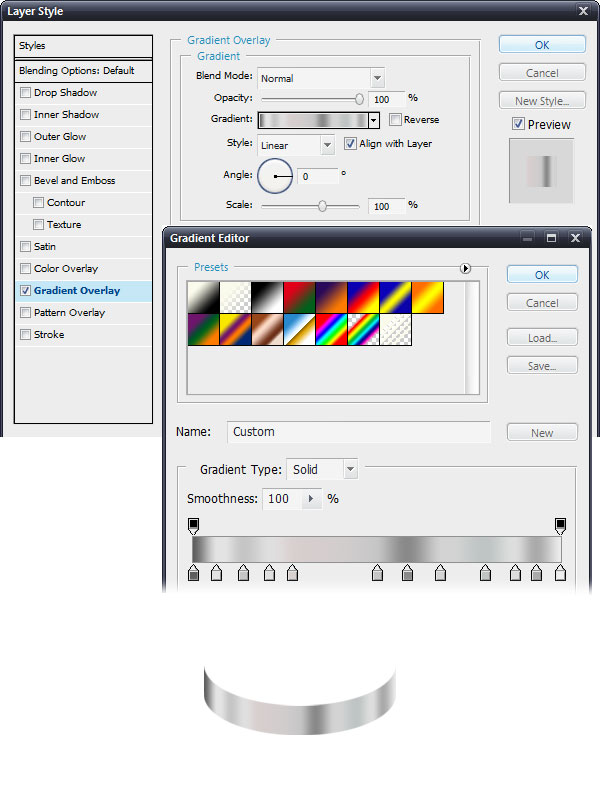The width and height of the screenshot is (600, 800).
Task: Choose the Transparent Rainbow preset
Action: point(363,330)
